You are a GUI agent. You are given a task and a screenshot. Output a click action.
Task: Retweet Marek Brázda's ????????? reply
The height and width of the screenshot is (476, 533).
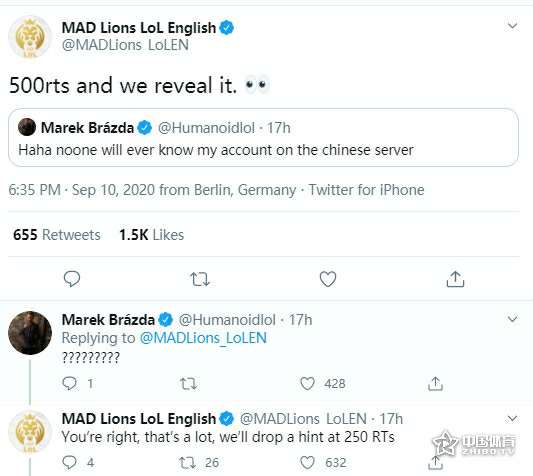tap(188, 384)
